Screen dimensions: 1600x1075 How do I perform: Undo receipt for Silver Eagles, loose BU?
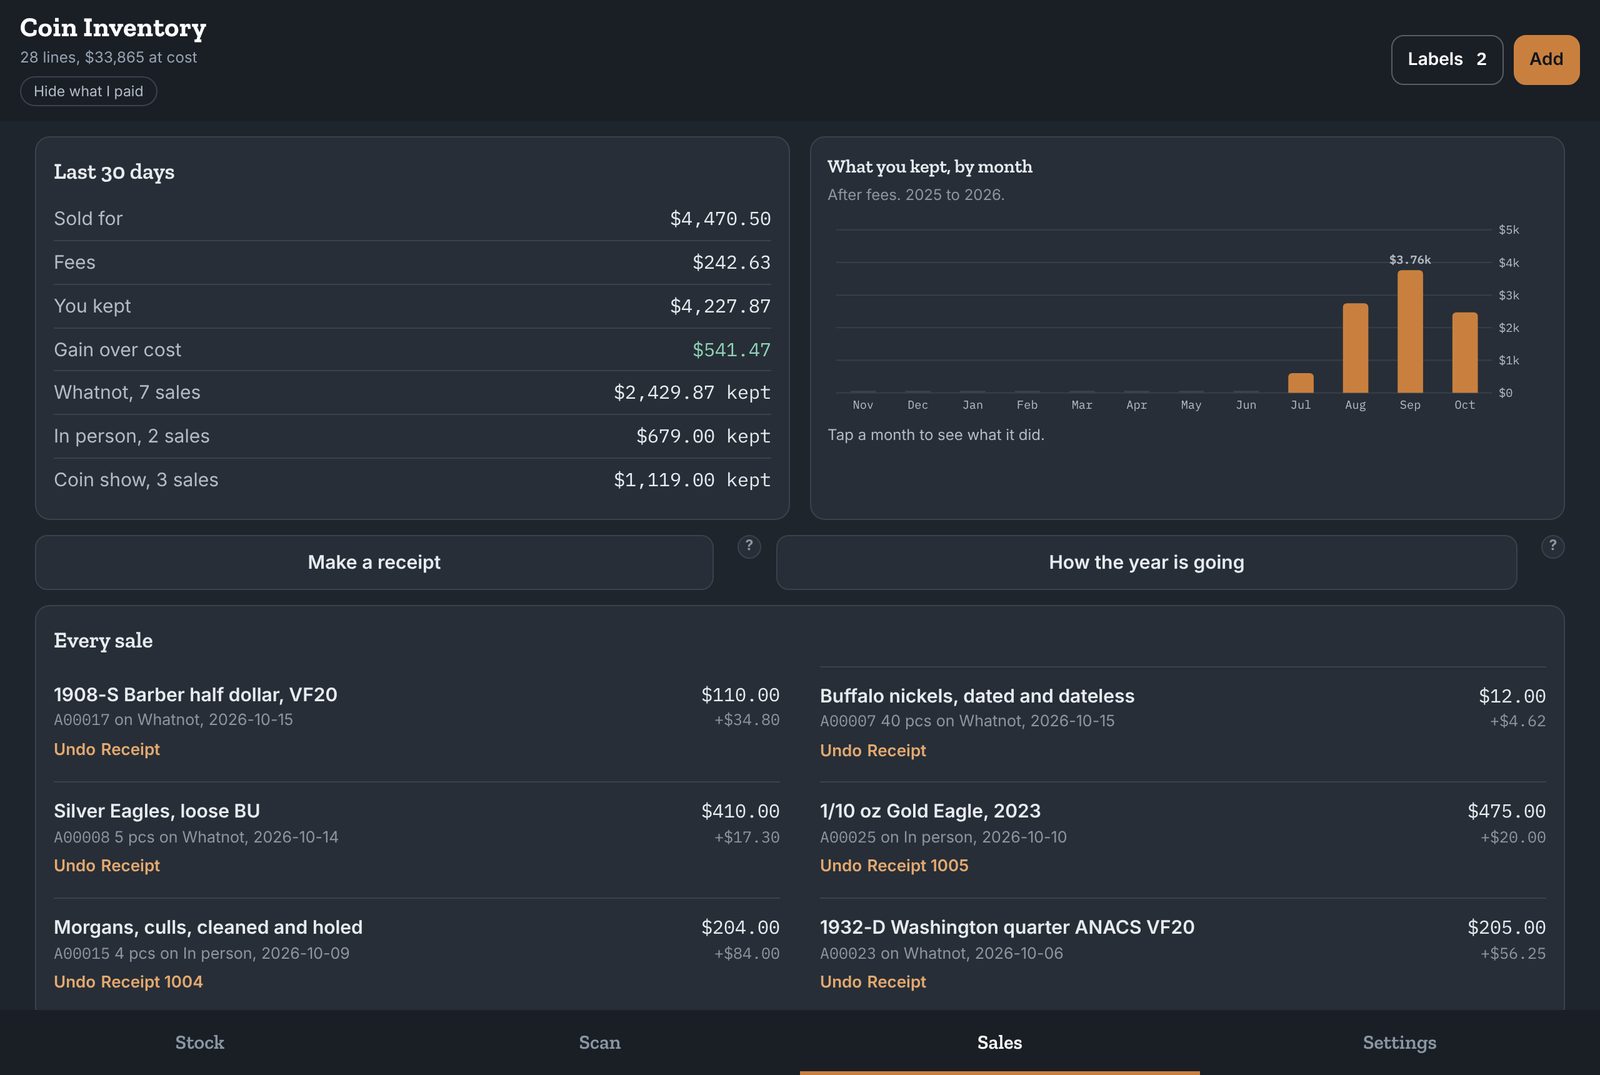tap(107, 865)
